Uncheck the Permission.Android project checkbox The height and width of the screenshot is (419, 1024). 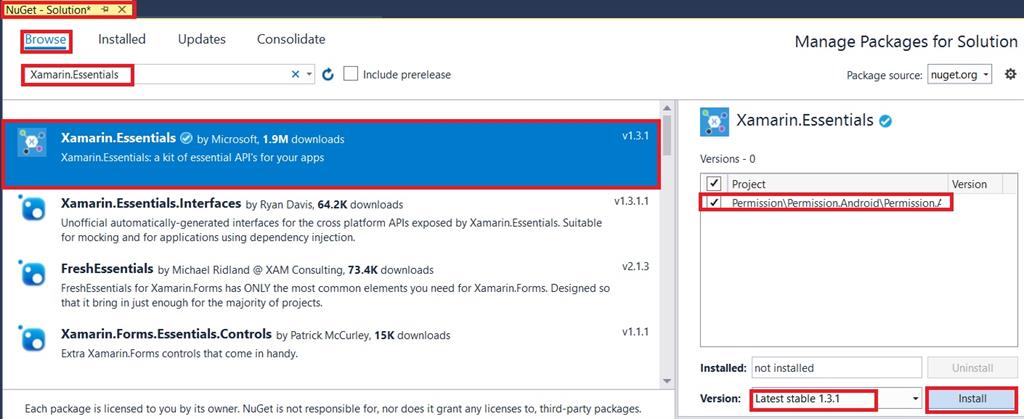point(714,202)
